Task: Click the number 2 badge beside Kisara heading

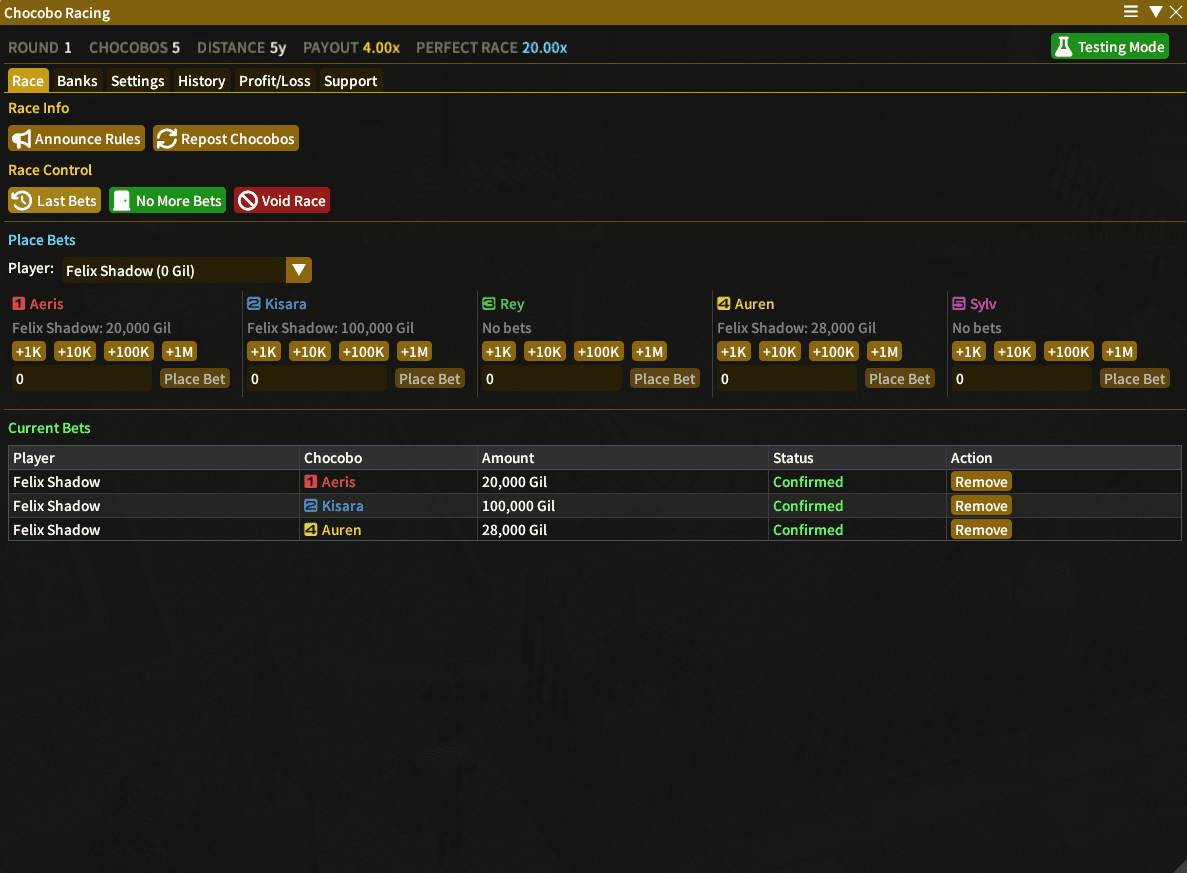Action: click(x=254, y=304)
